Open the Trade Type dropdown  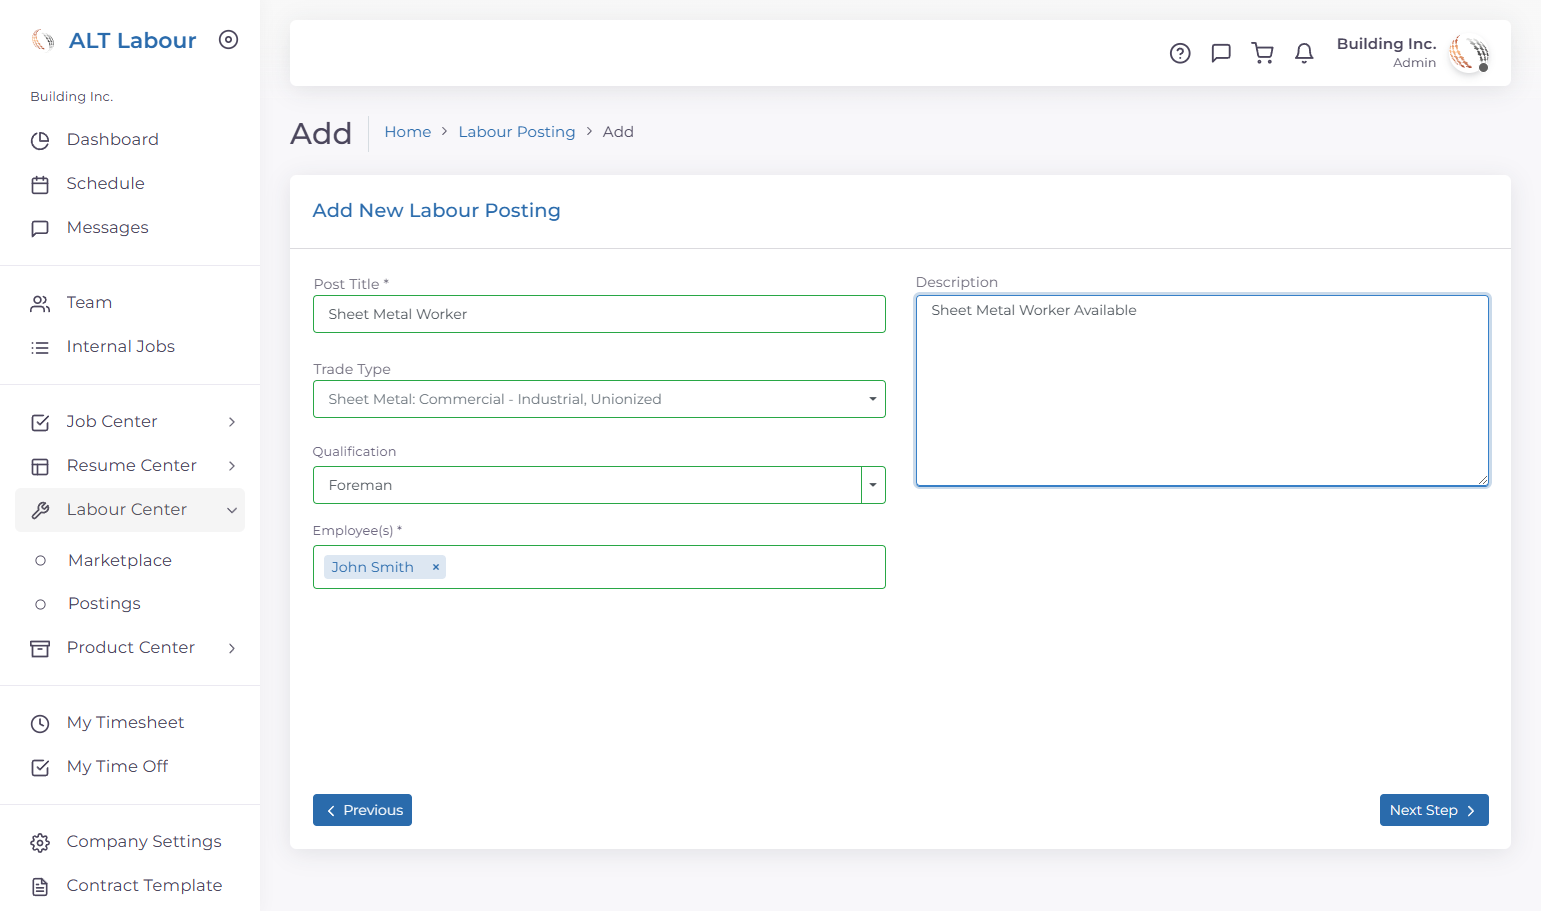(599, 399)
